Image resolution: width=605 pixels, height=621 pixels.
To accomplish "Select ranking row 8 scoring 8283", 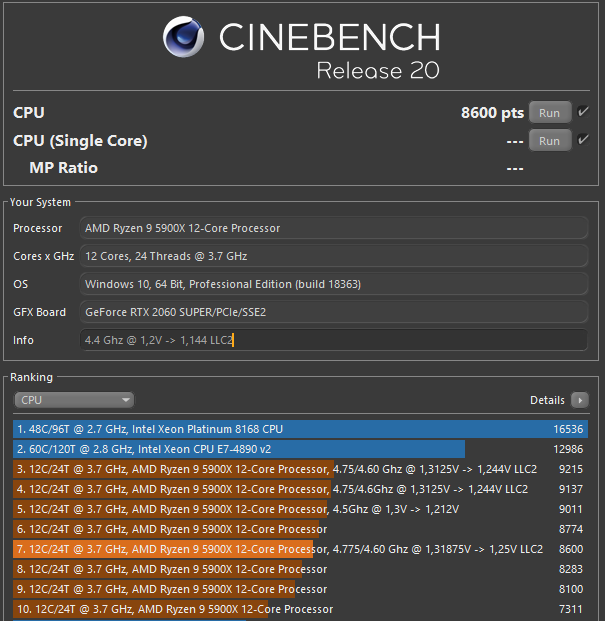I will (x=300, y=569).
